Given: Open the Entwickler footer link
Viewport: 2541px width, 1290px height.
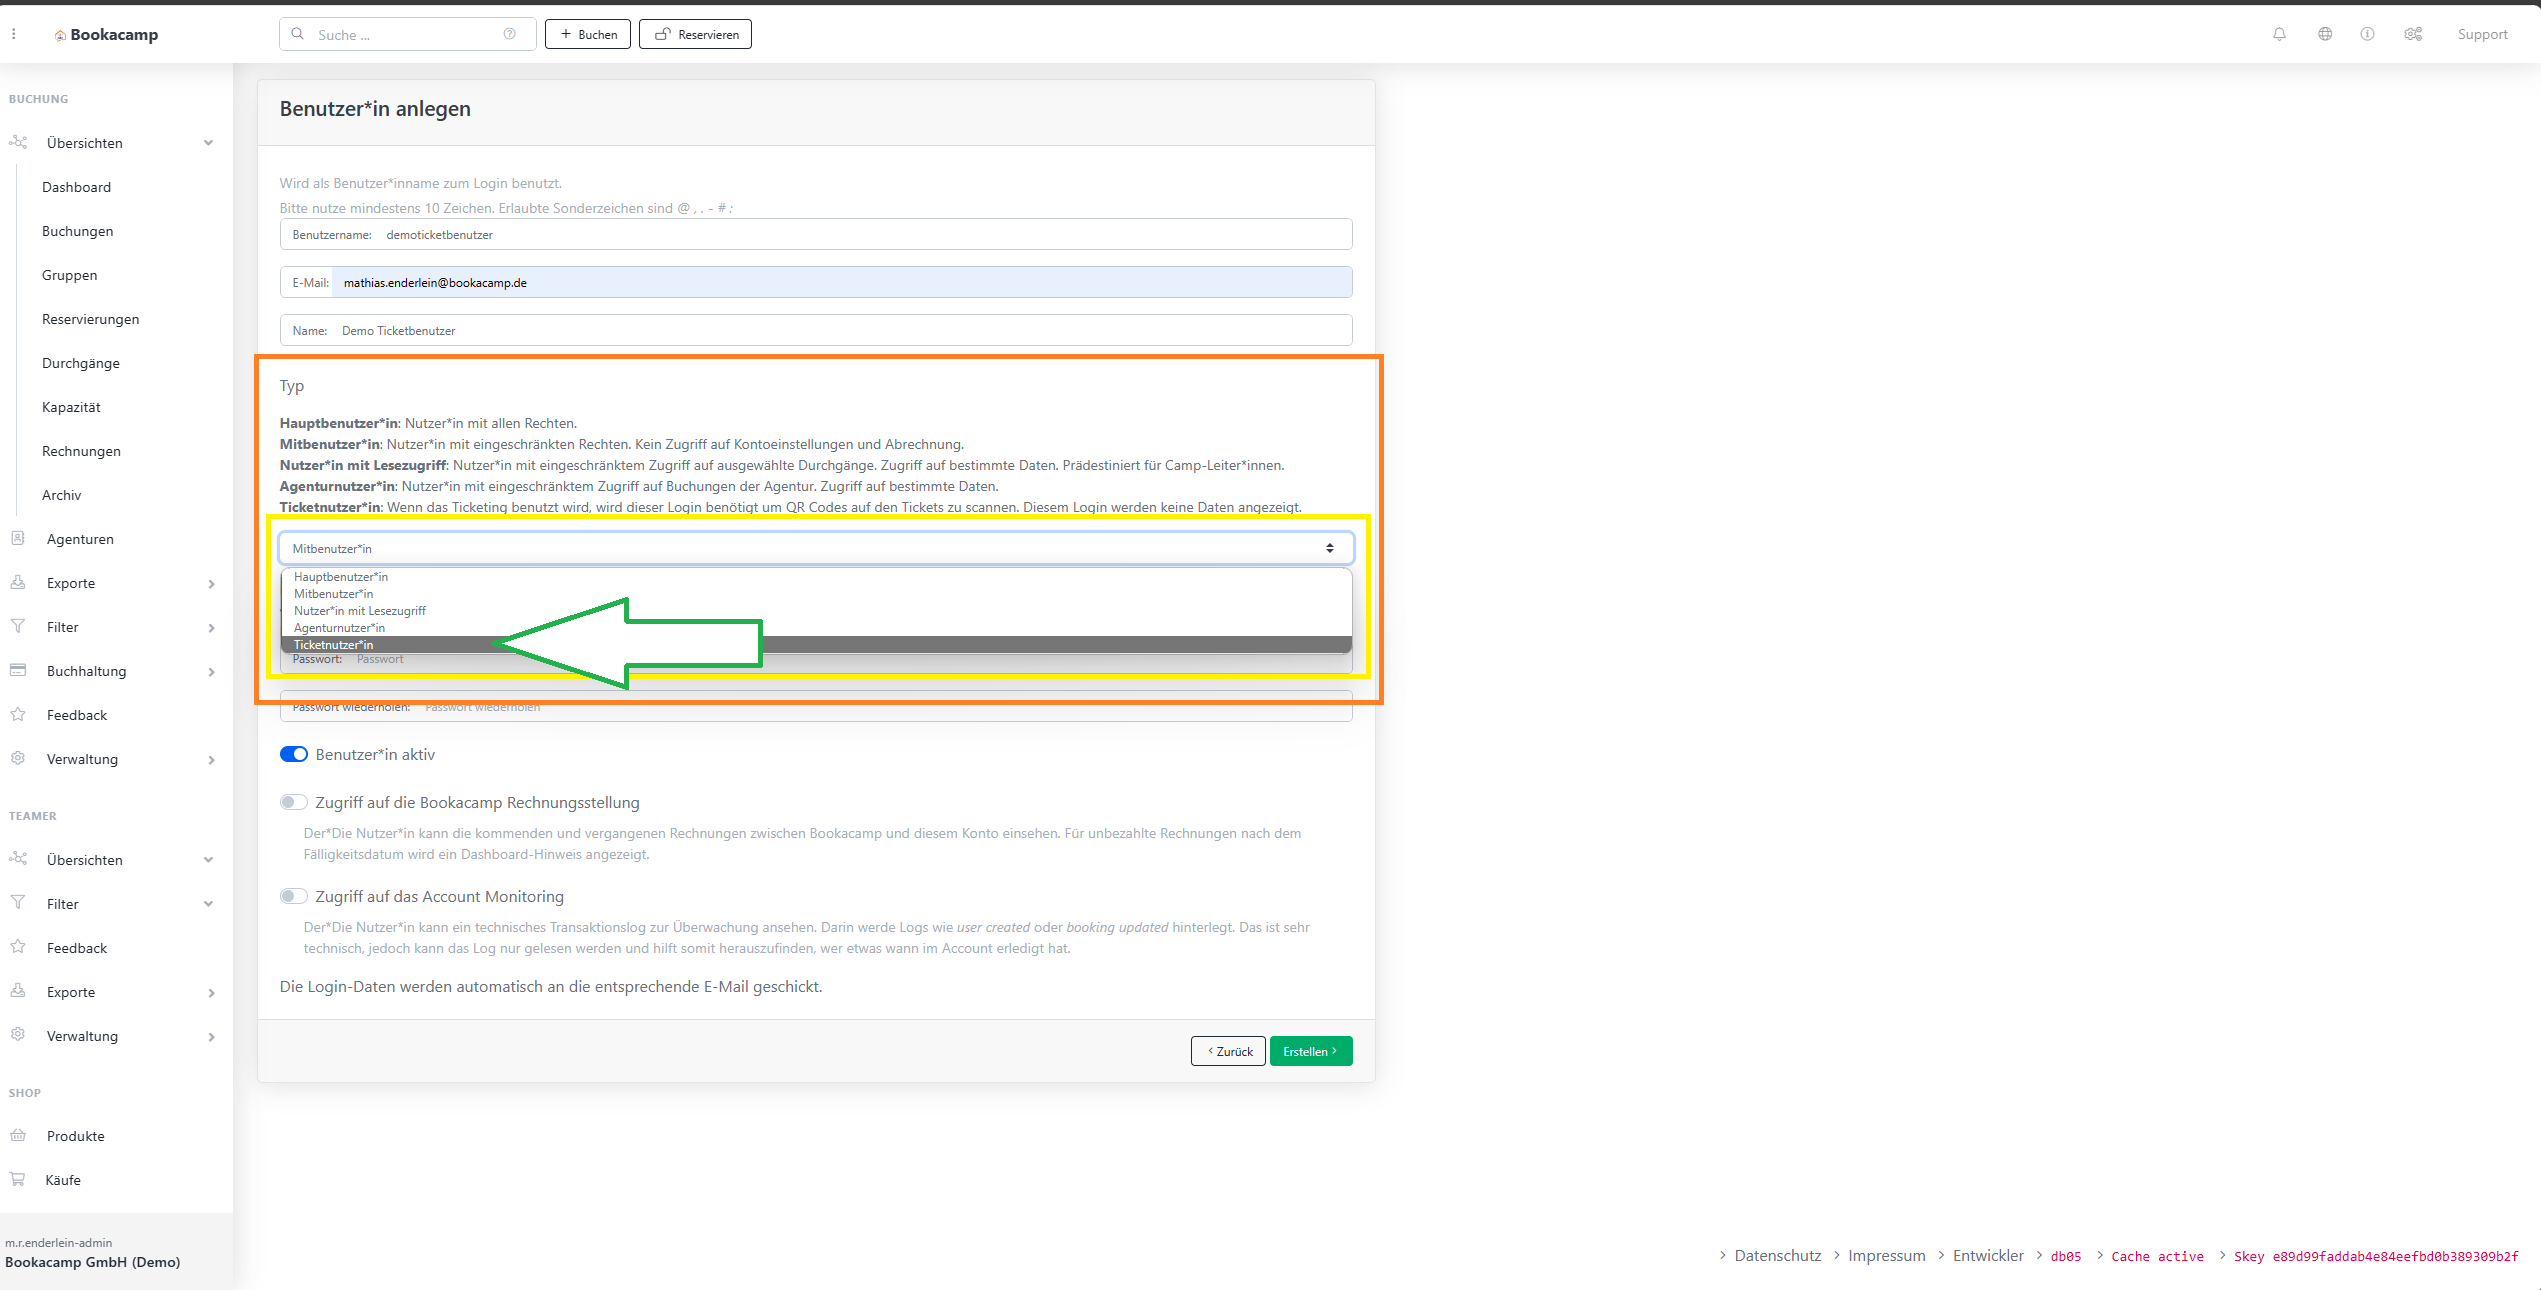Looking at the screenshot, I should tap(1988, 1256).
